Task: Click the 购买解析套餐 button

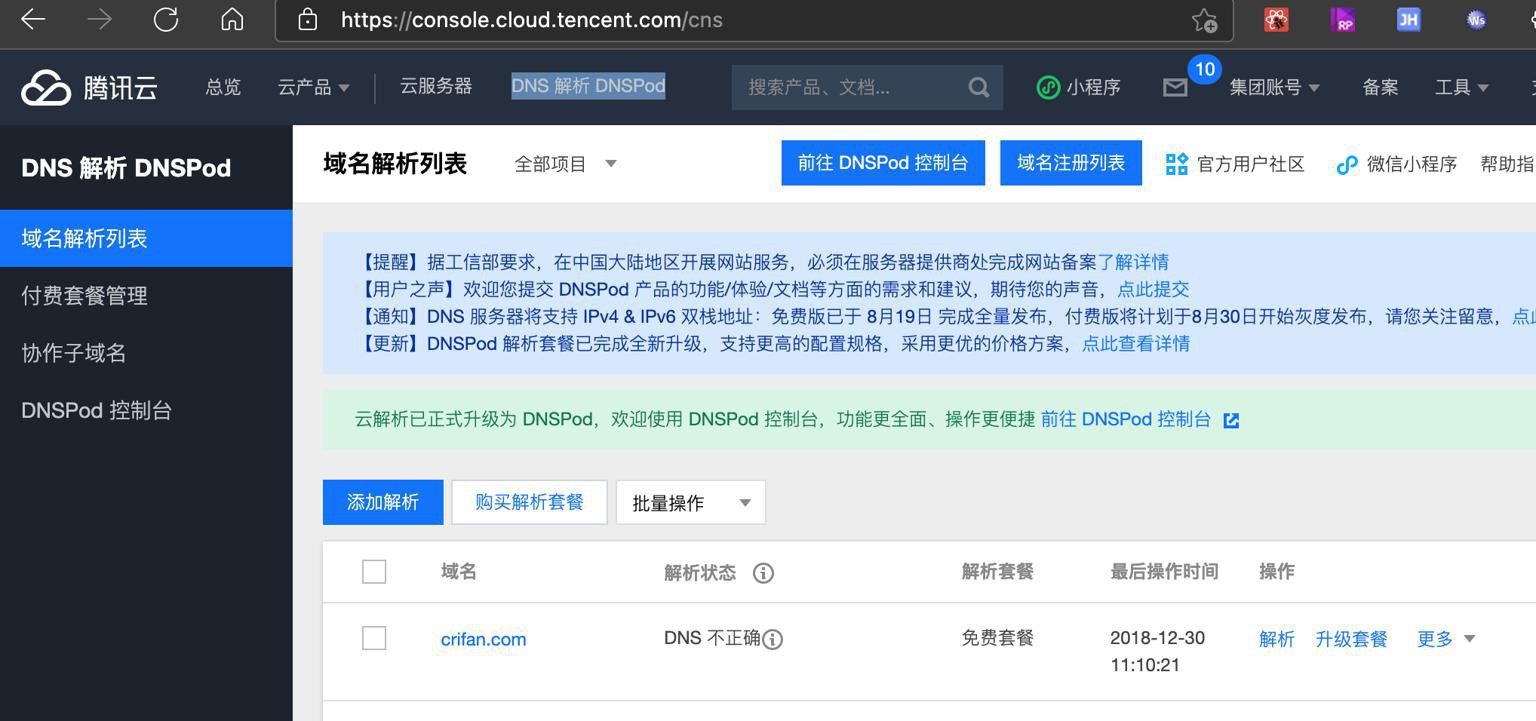Action: coord(529,502)
